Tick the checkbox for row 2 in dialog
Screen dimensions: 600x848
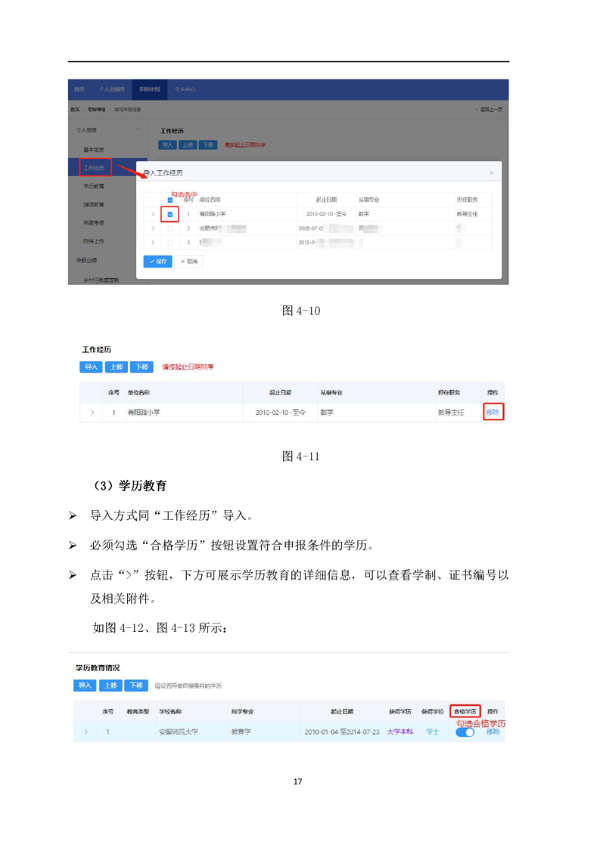tap(170, 228)
